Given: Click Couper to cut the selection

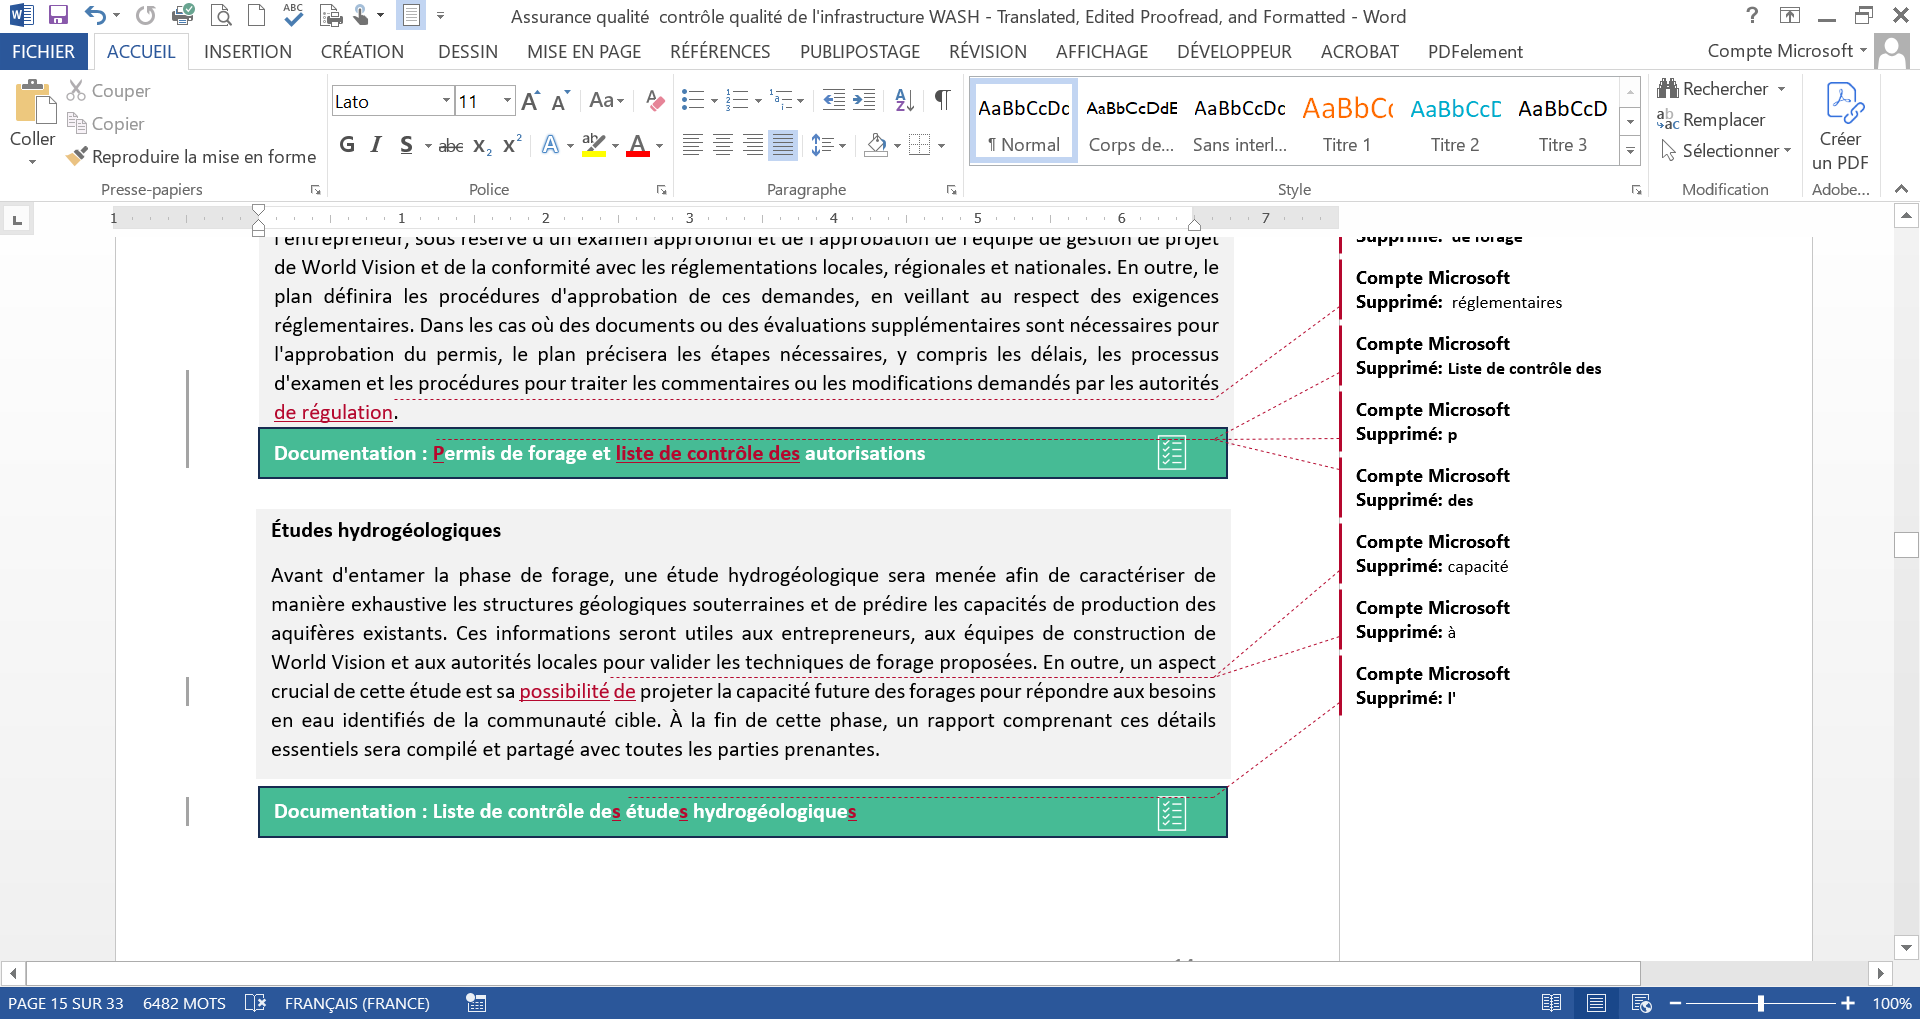Looking at the screenshot, I should (x=108, y=91).
